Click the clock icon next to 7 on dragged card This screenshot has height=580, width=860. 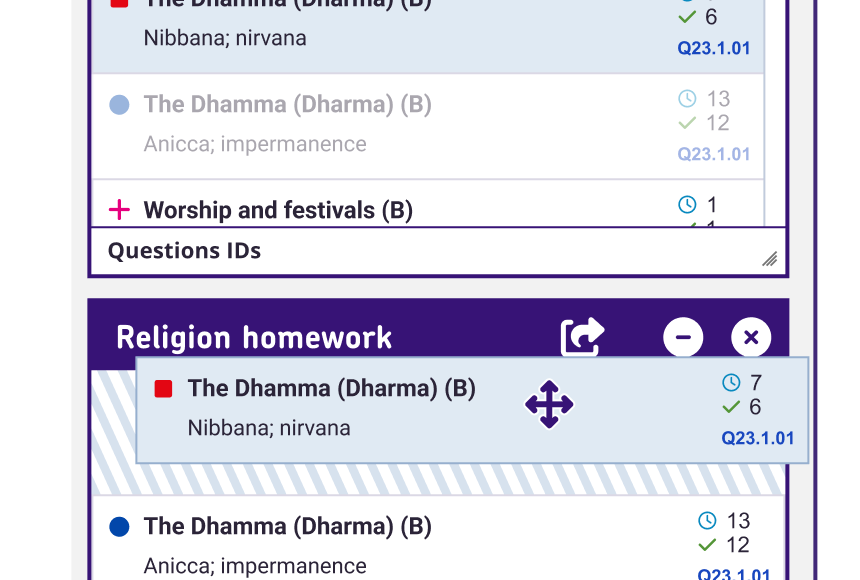click(x=731, y=383)
